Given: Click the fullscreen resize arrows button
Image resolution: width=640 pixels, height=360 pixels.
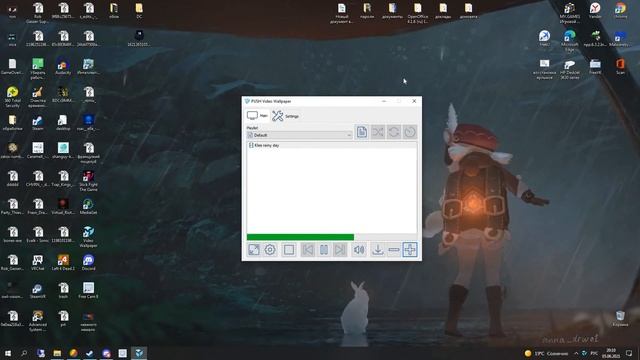Looking at the screenshot, I should (254, 249).
